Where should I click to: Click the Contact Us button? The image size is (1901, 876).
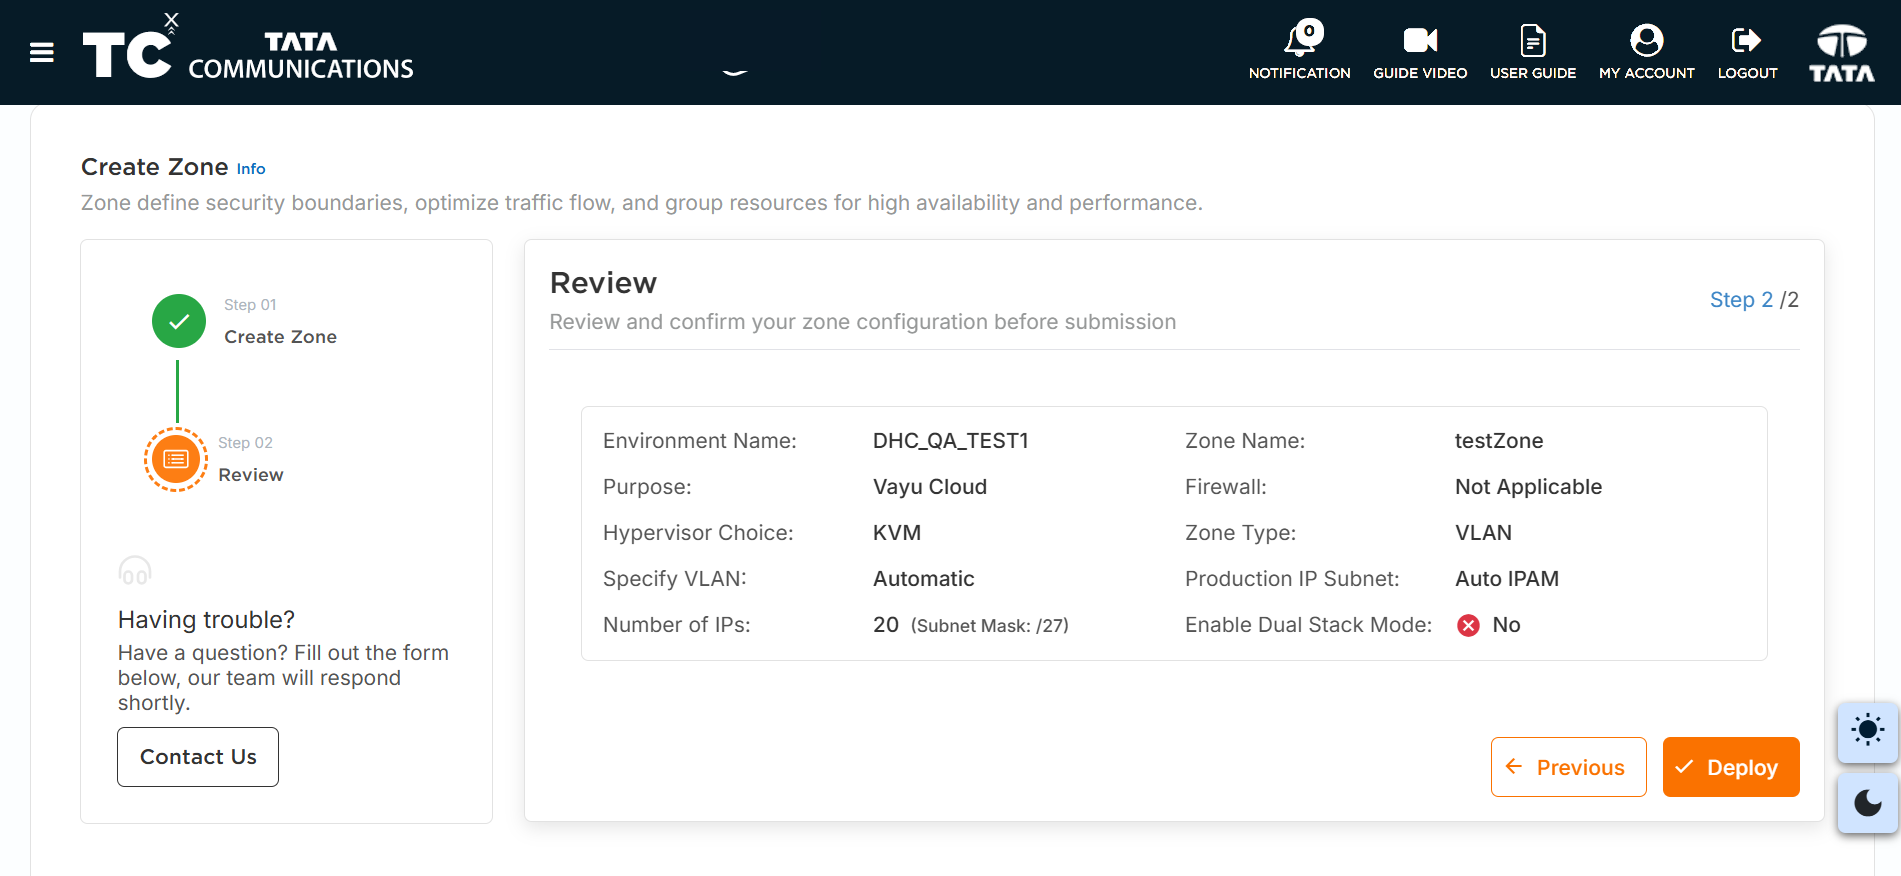(198, 757)
